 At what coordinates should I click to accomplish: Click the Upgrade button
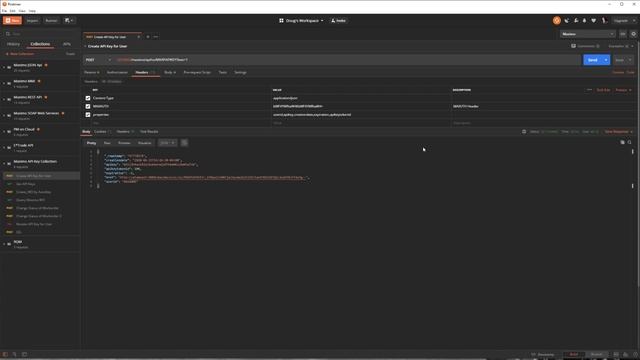click(x=621, y=20)
